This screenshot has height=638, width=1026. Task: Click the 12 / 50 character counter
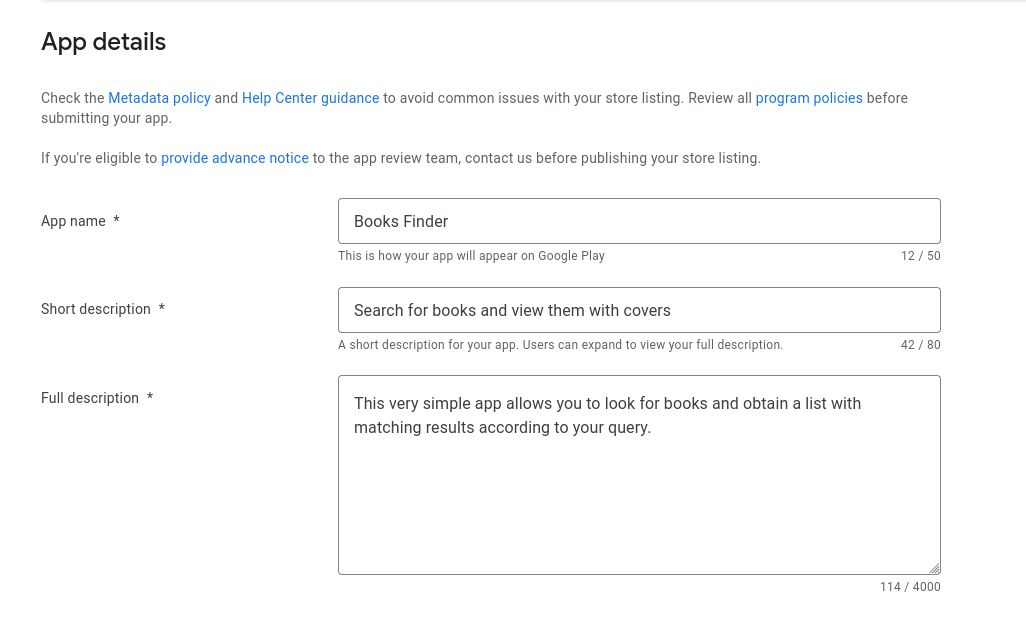coord(920,256)
